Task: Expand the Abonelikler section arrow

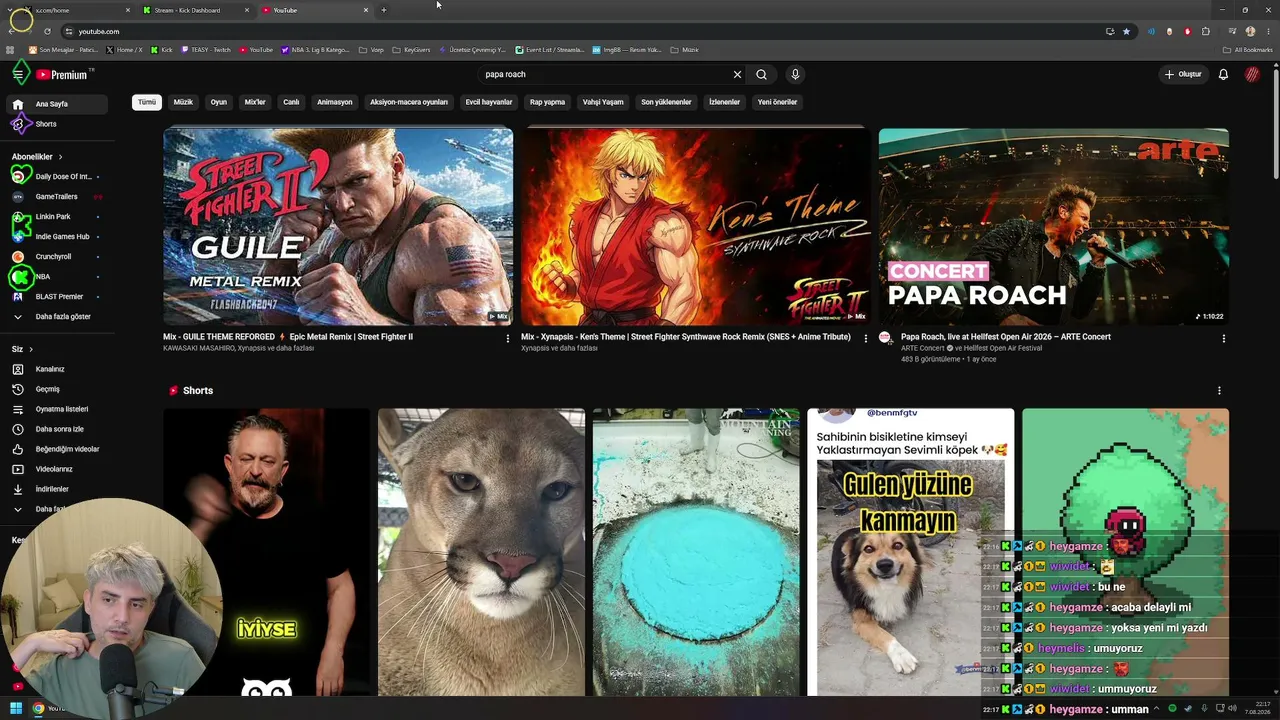Action: pyautogui.click(x=60, y=157)
